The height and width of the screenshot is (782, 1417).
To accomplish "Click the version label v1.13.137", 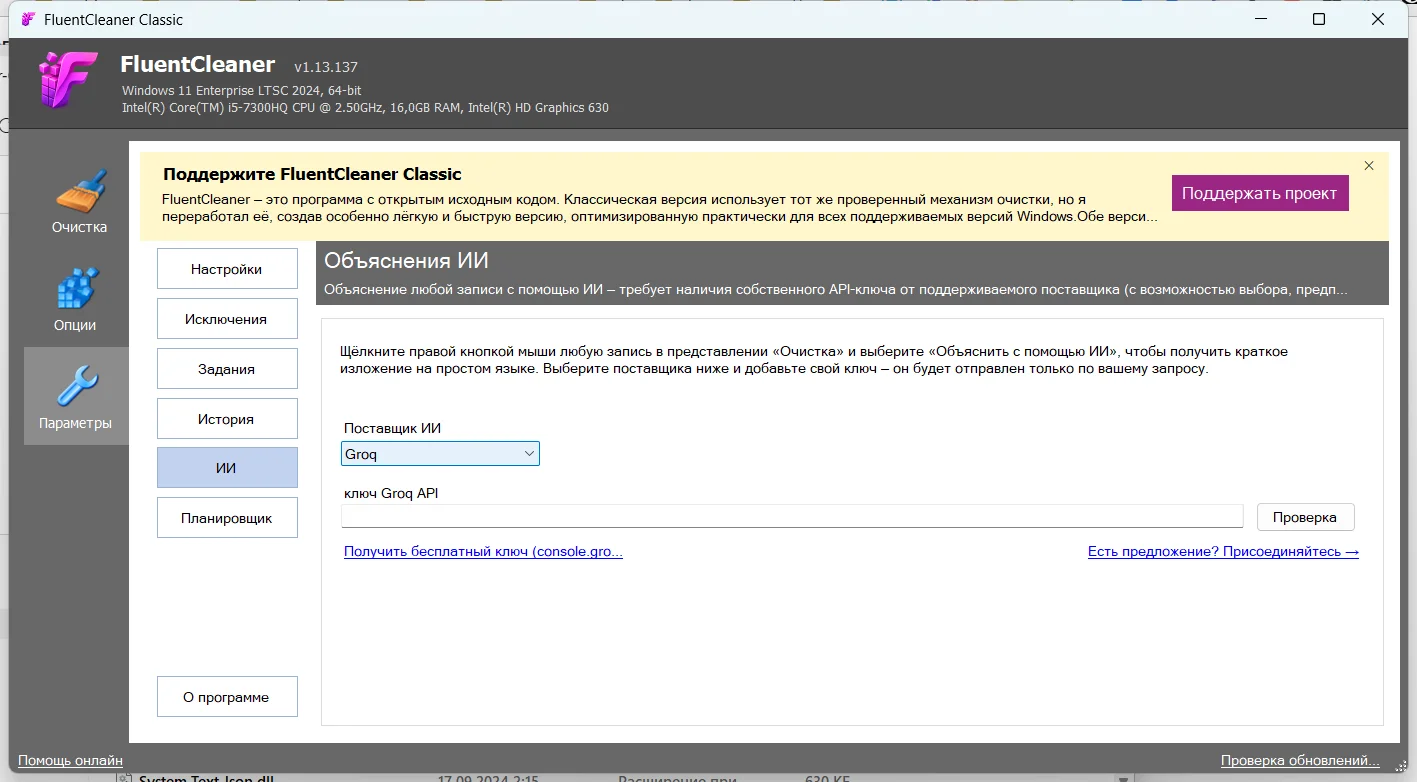I will point(326,67).
